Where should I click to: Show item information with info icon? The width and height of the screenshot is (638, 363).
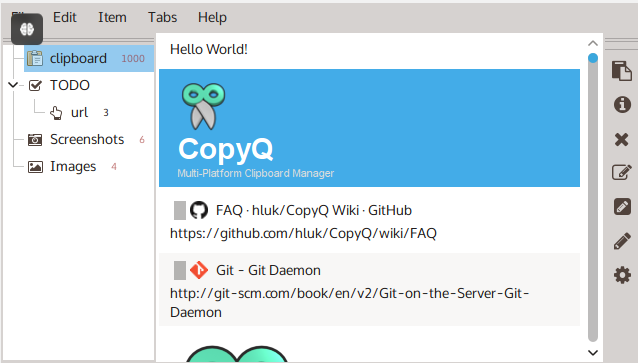(x=622, y=105)
